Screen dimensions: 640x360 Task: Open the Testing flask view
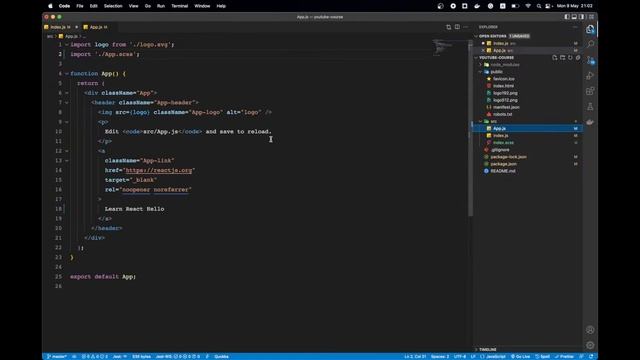click(x=590, y=107)
